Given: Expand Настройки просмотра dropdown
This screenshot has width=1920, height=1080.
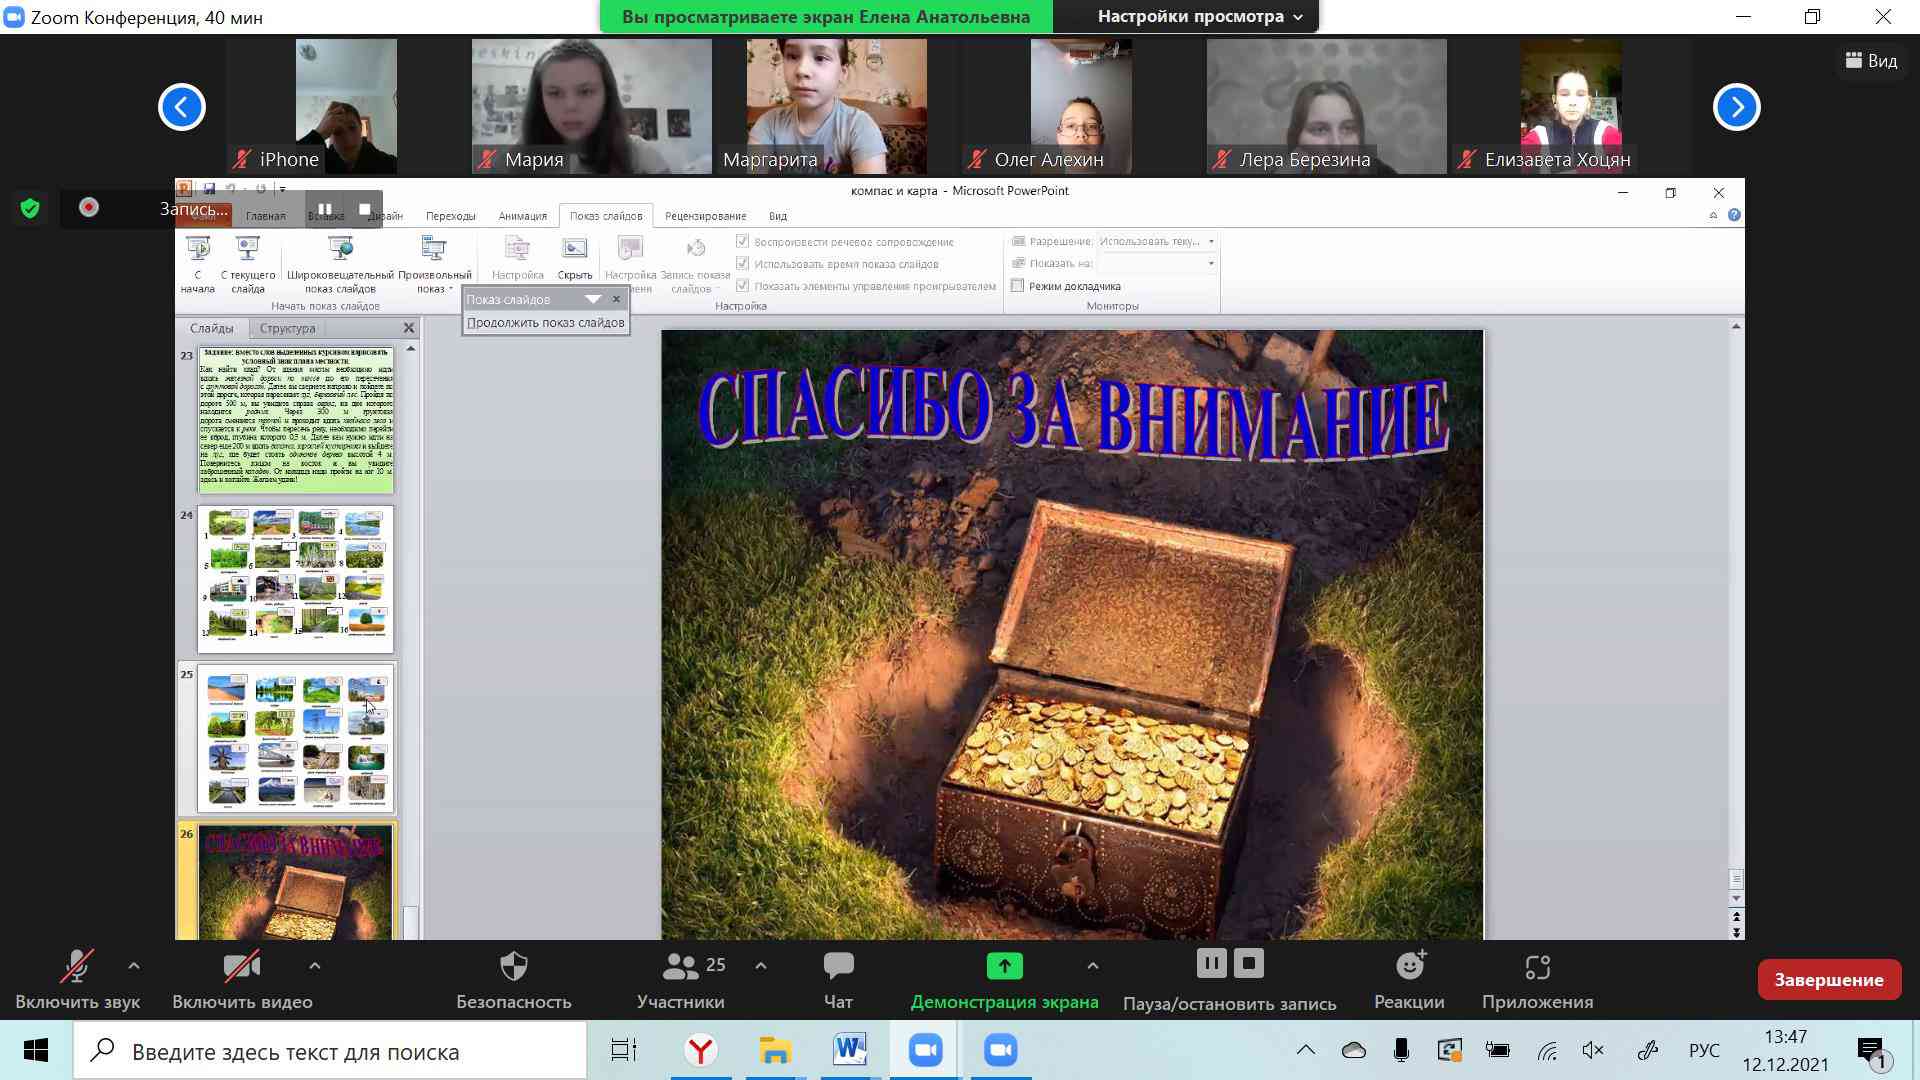Looking at the screenshot, I should [1199, 17].
